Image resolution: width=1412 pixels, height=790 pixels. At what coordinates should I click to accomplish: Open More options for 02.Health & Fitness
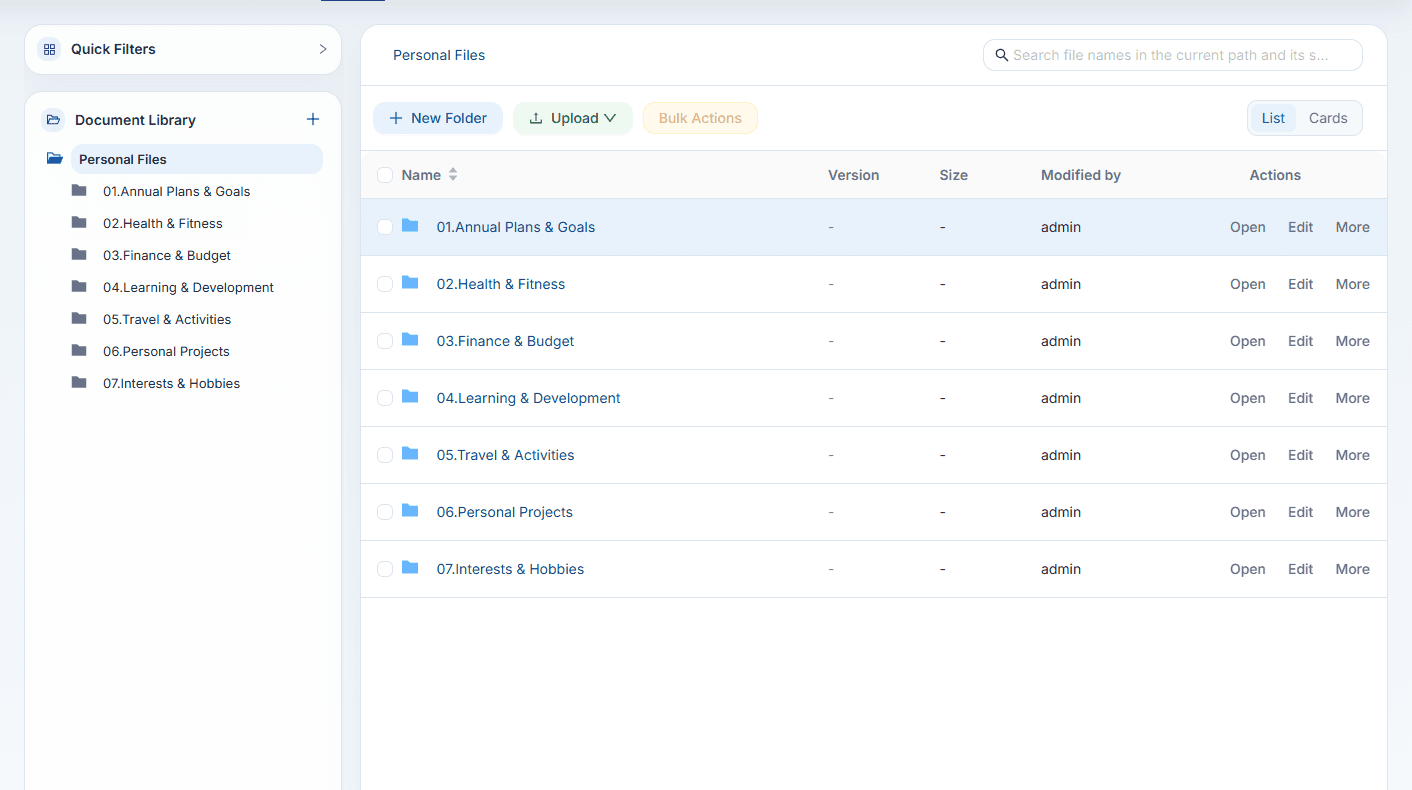click(1352, 284)
